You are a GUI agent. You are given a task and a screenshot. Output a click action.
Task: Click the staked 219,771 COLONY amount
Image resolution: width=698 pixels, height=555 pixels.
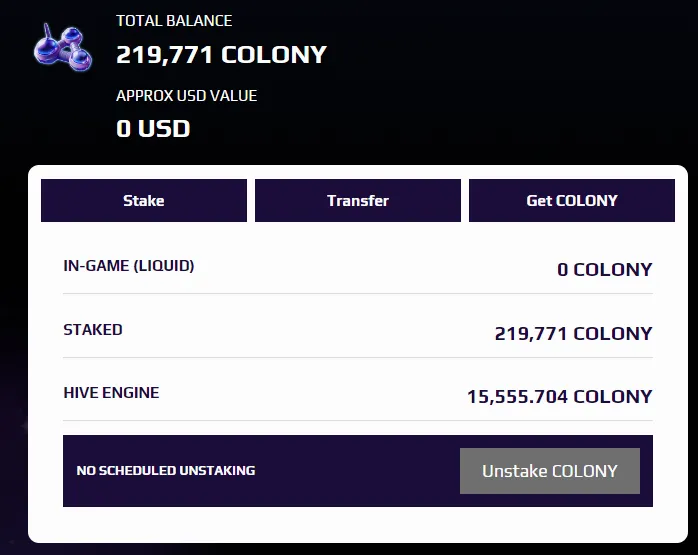coord(573,333)
